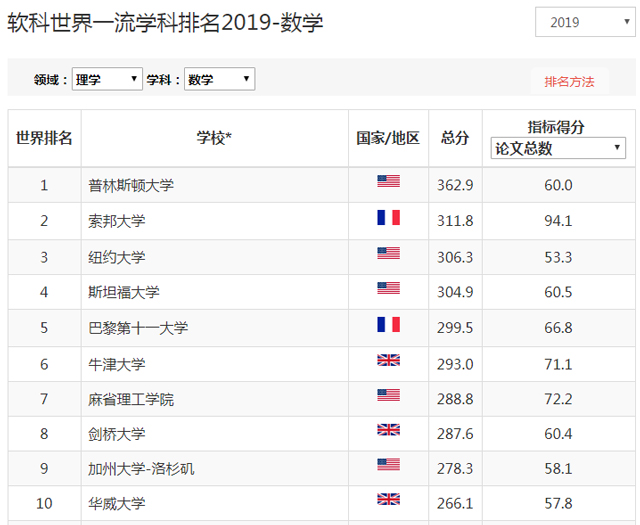Click the 总分 column header

455,138
